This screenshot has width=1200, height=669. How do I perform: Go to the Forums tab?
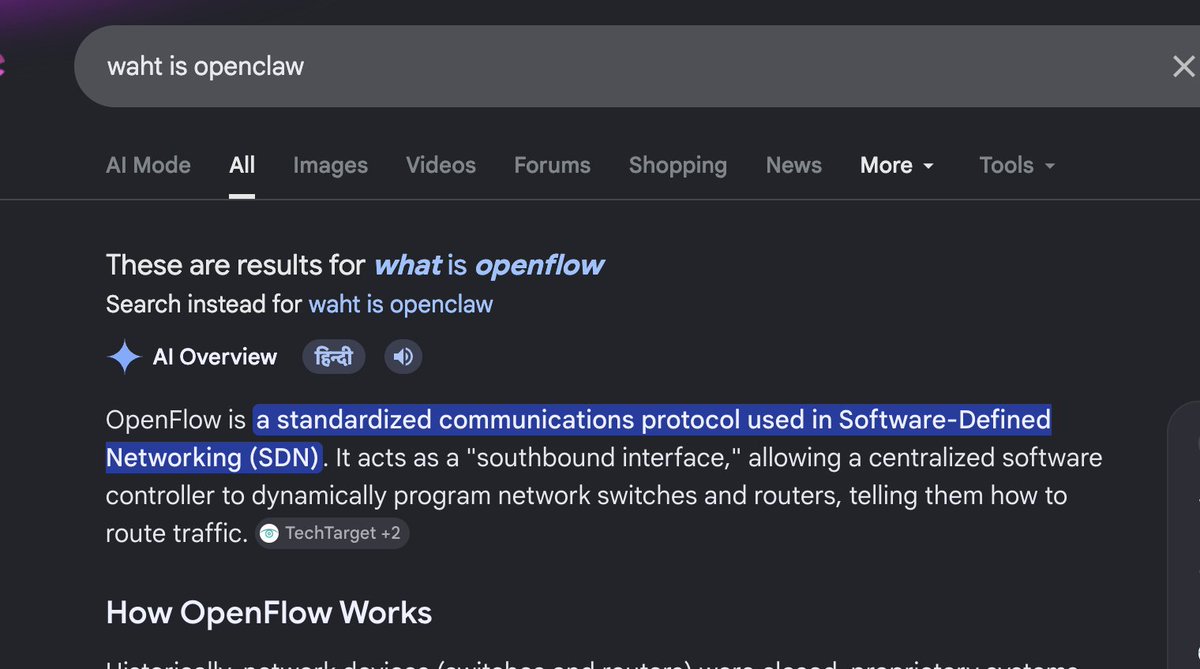click(552, 165)
